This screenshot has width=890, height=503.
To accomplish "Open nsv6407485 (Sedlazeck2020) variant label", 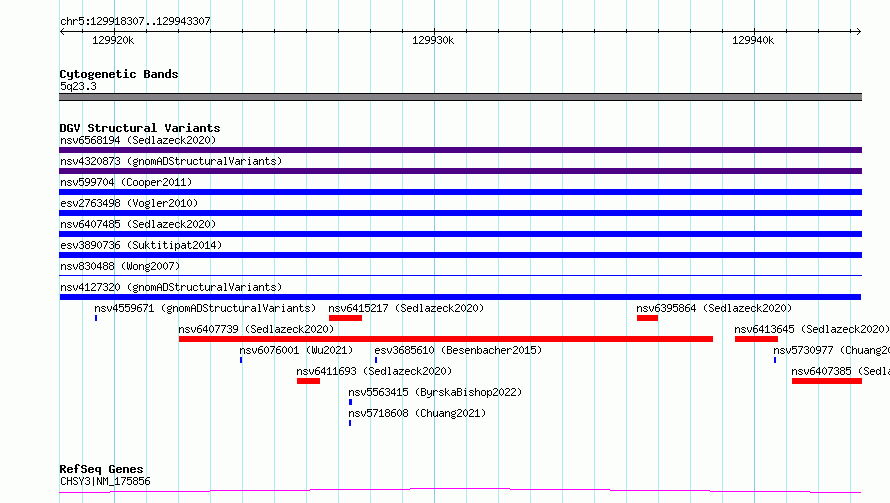I will (138, 224).
